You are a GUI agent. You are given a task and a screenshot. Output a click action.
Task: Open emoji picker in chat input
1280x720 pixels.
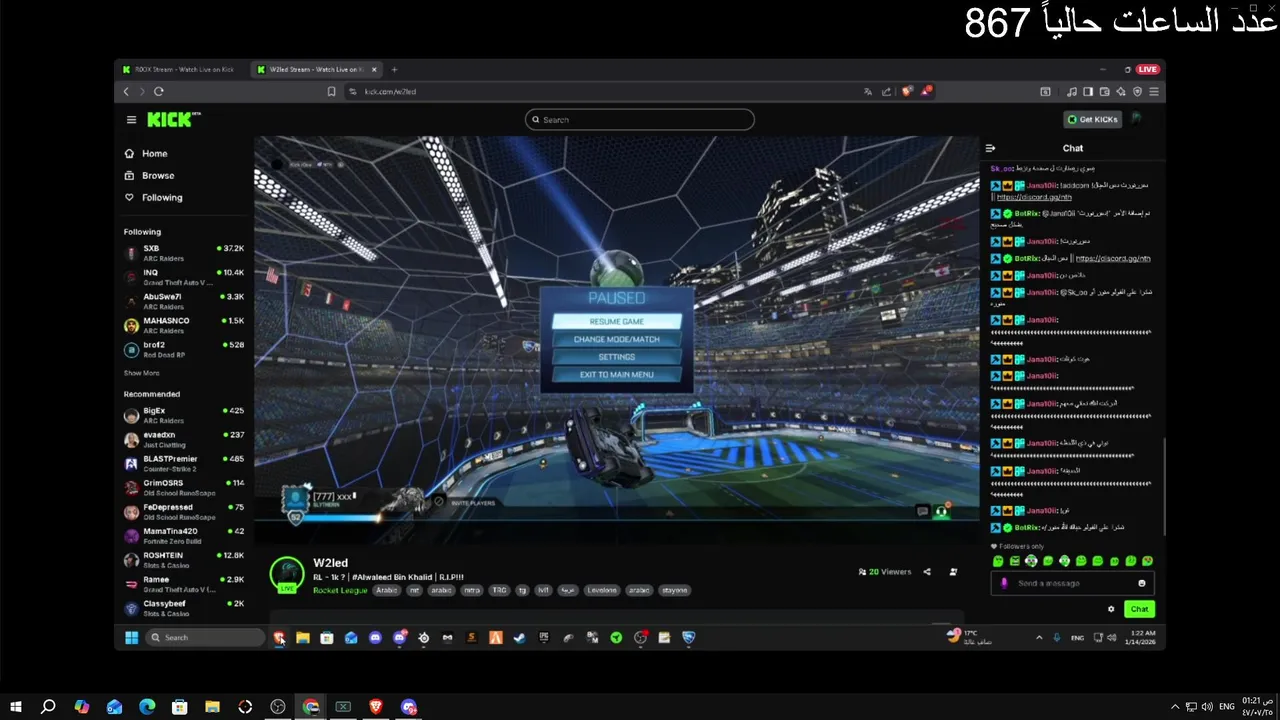1142,583
